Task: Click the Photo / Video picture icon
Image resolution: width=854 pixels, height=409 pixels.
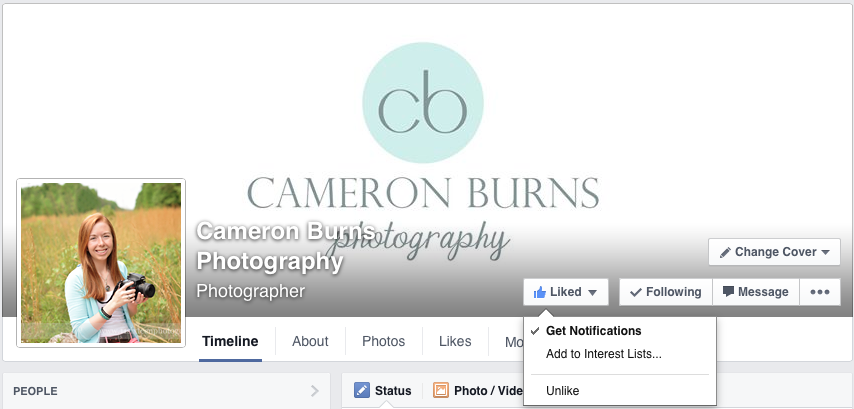Action: (441, 390)
